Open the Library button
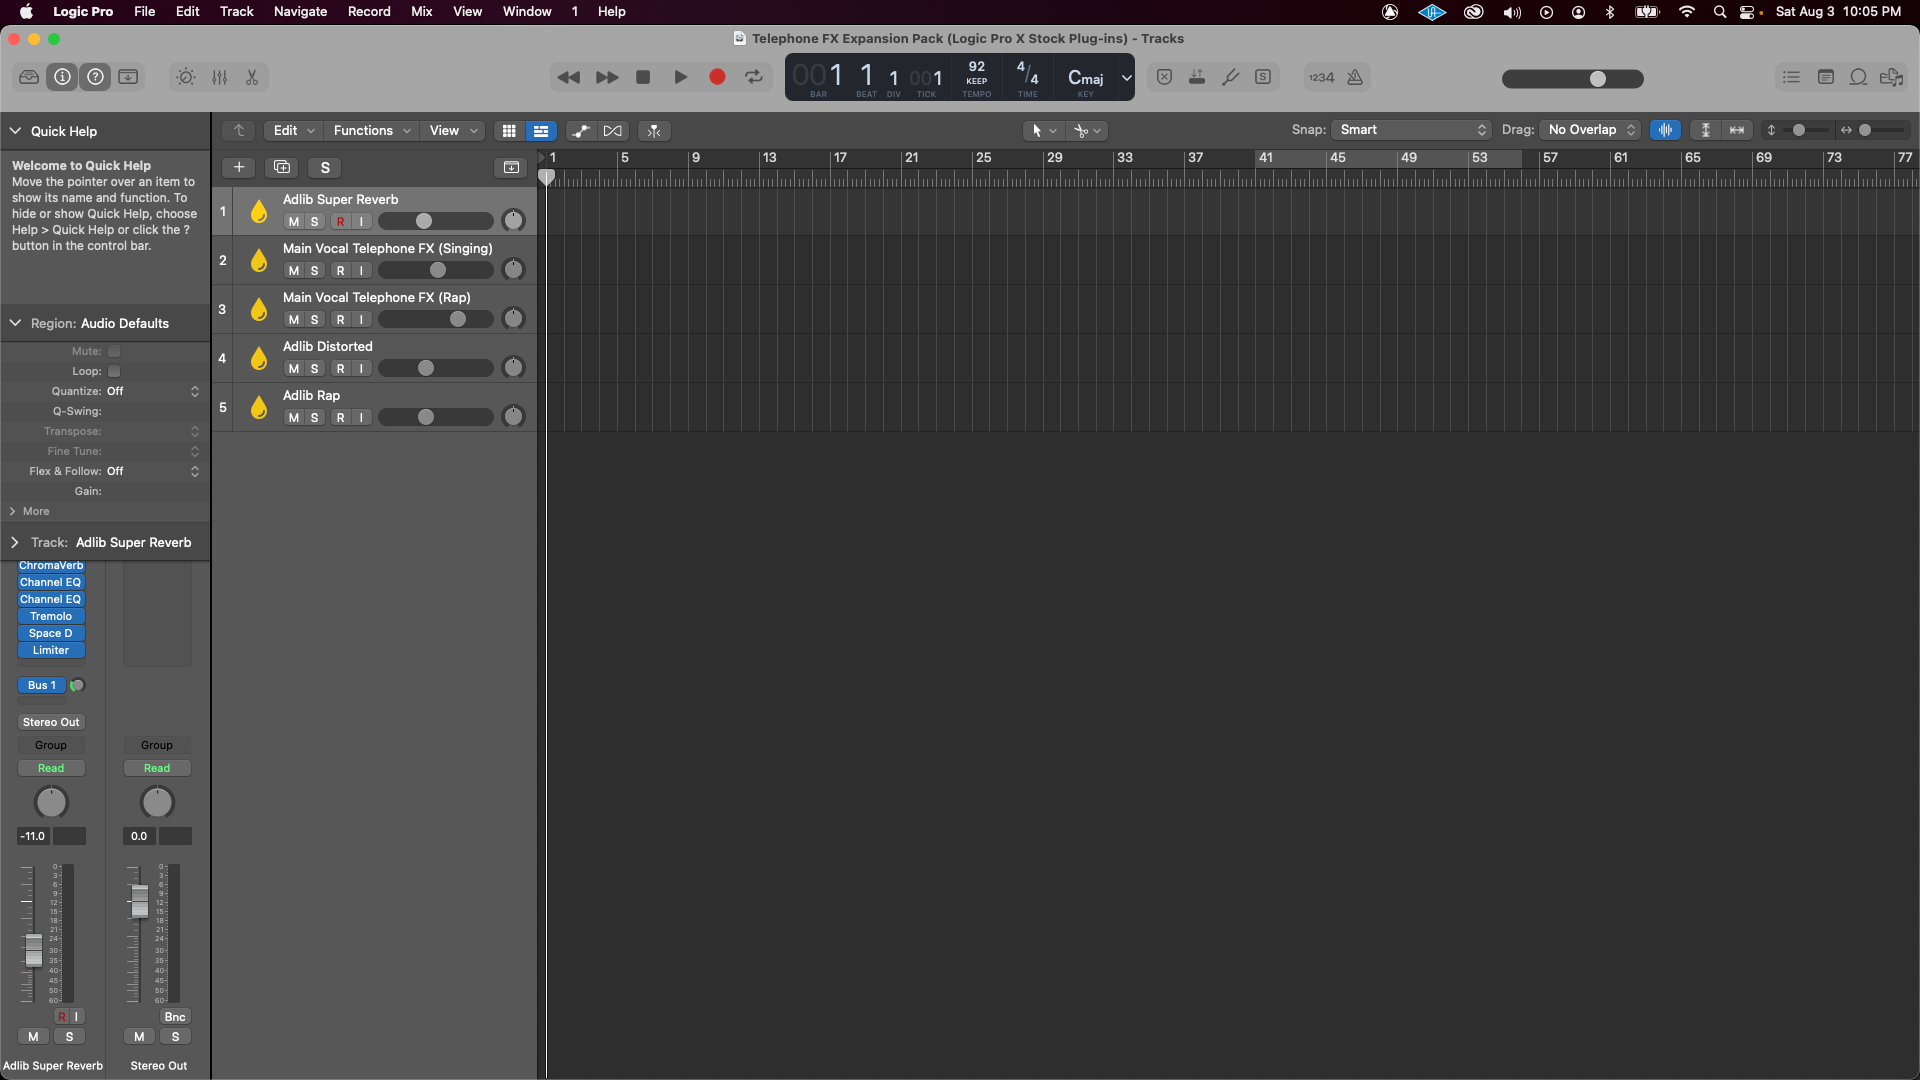 [29, 77]
